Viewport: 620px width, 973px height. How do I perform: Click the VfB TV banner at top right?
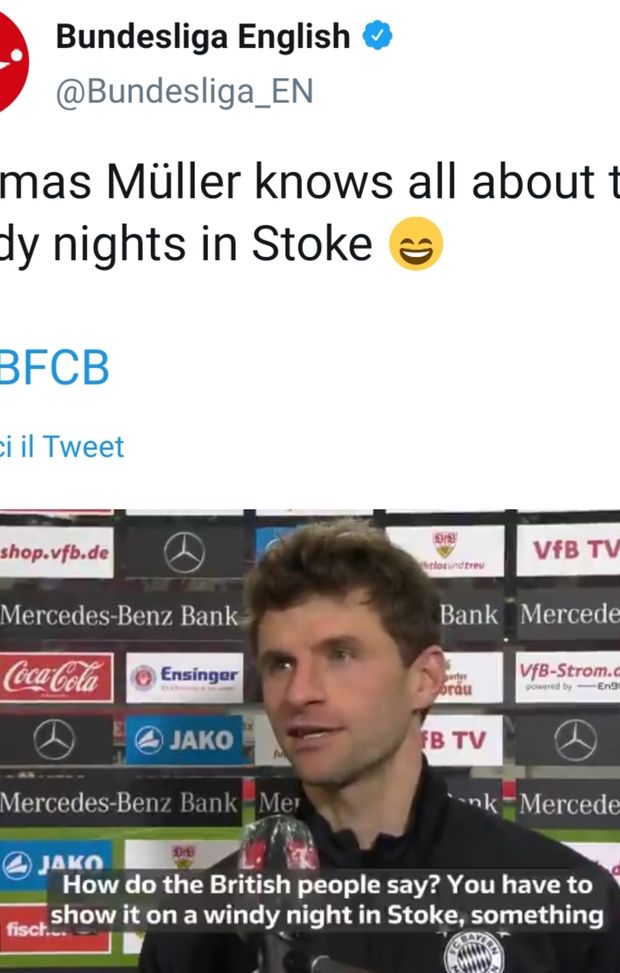(568, 550)
